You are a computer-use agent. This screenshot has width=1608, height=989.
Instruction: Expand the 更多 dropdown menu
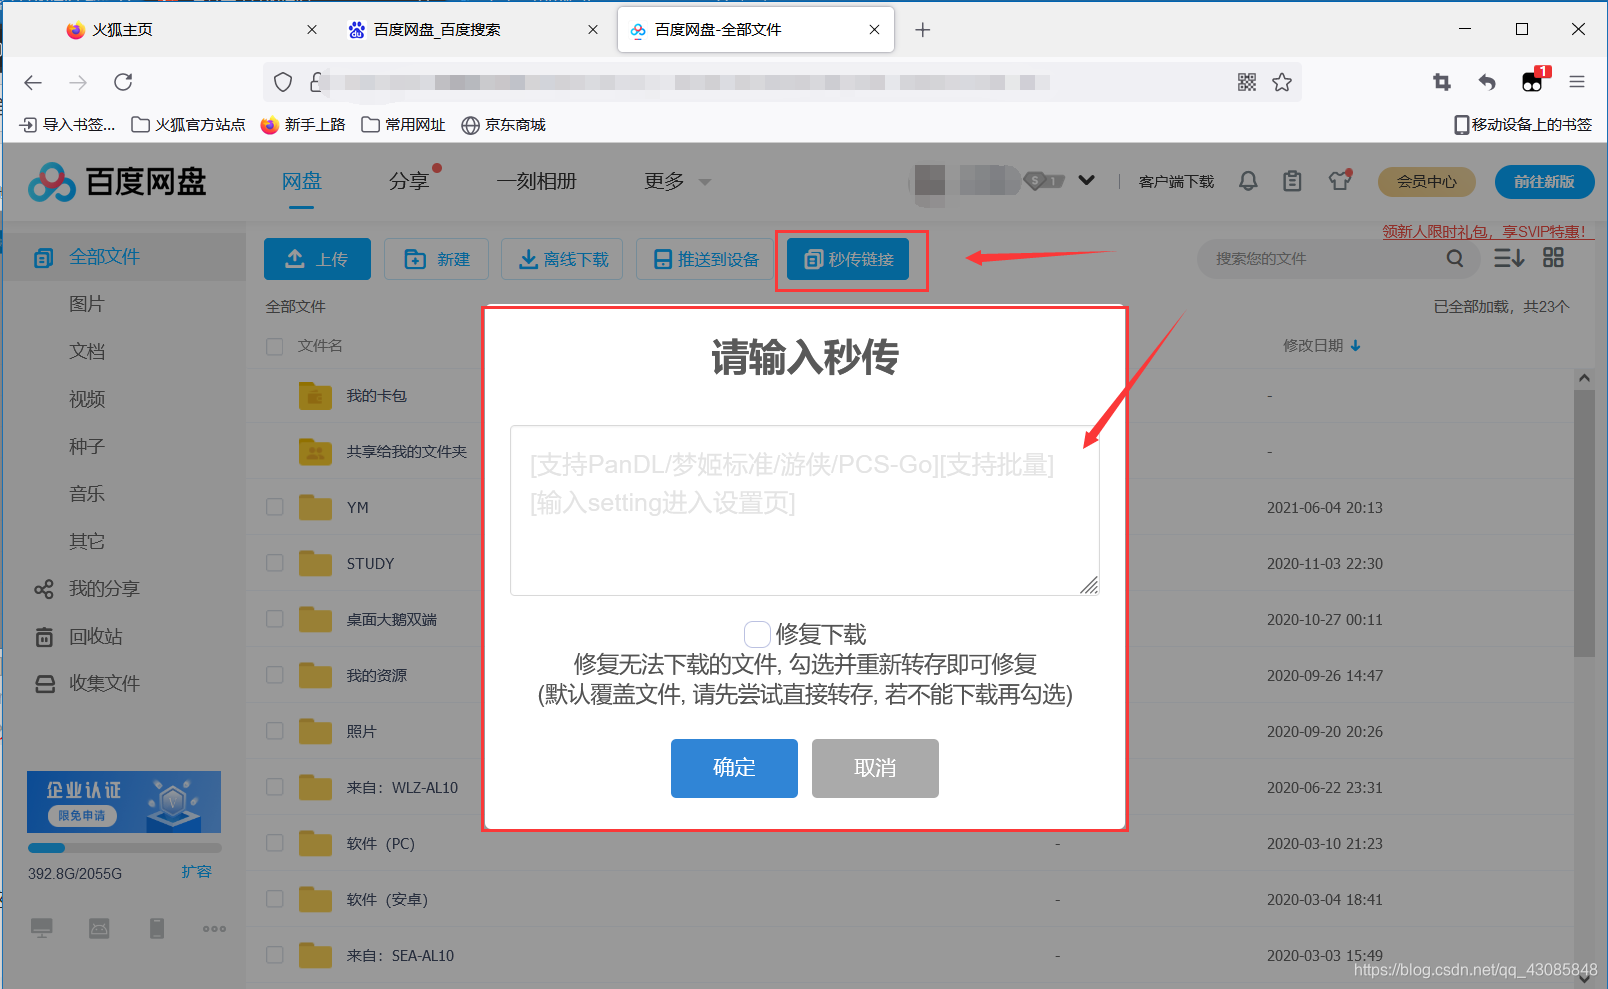point(677,181)
